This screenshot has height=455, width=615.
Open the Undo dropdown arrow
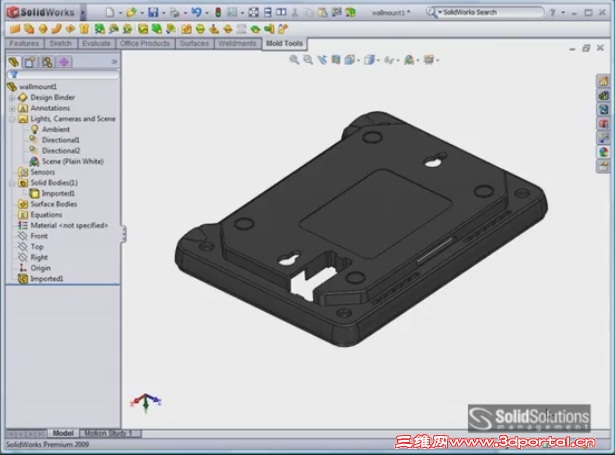coord(207,13)
